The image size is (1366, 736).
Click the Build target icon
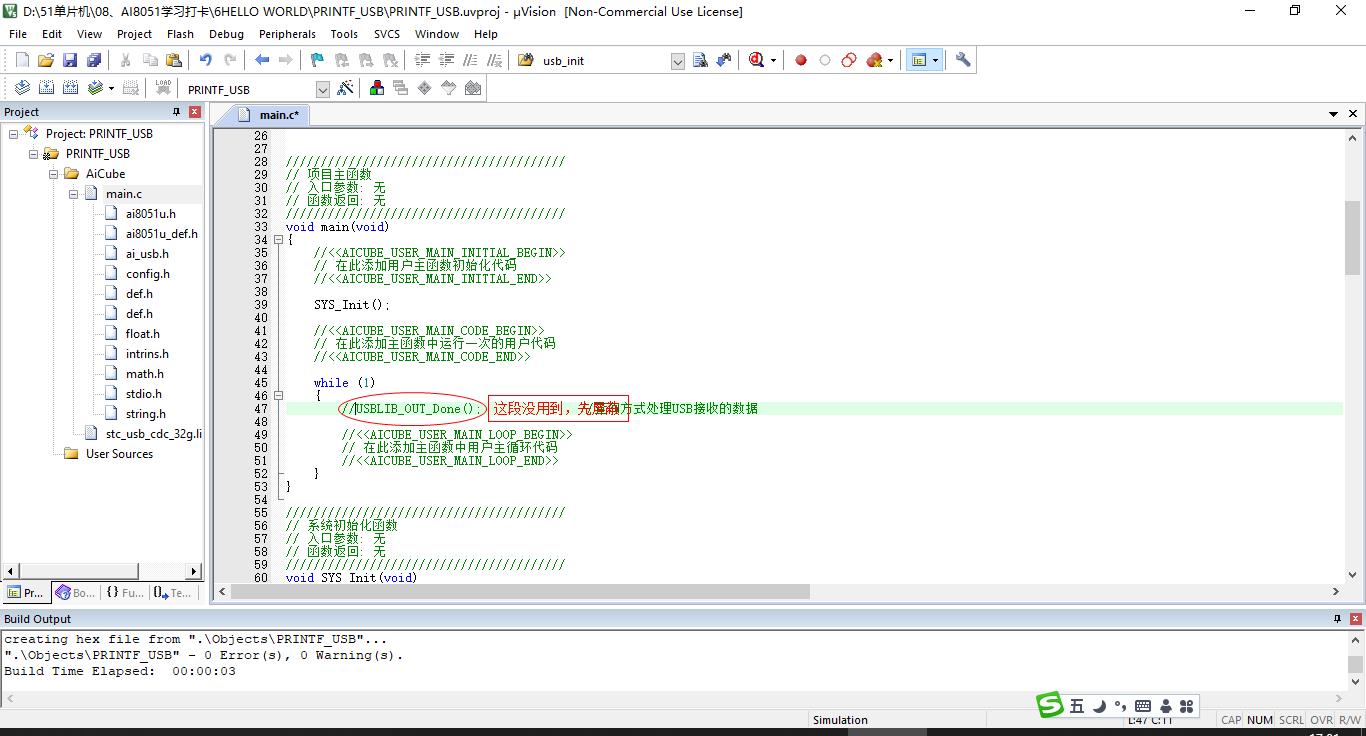click(x=47, y=89)
